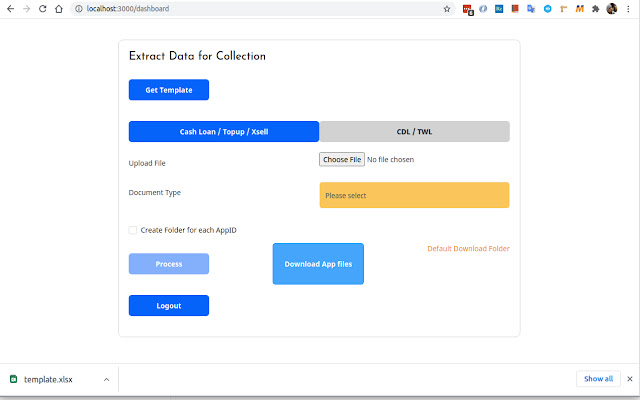The image size is (640, 400).
Task: Go back with the browser back arrow
Action: tap(11, 9)
